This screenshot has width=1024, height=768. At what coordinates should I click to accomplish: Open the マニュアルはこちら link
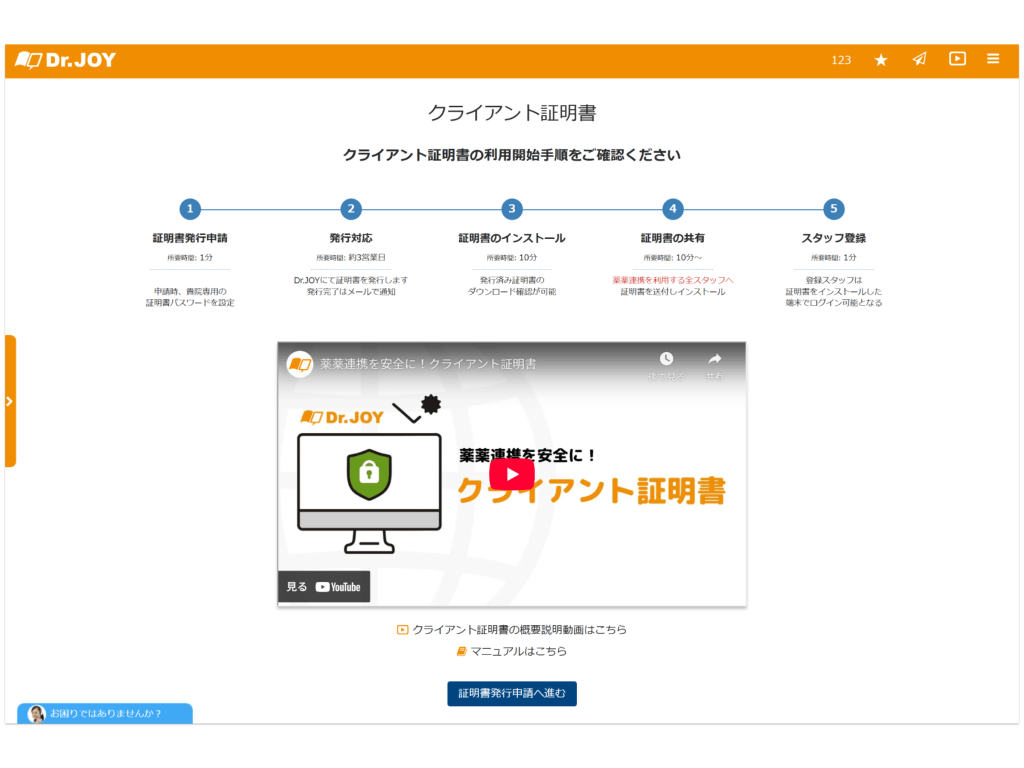518,651
